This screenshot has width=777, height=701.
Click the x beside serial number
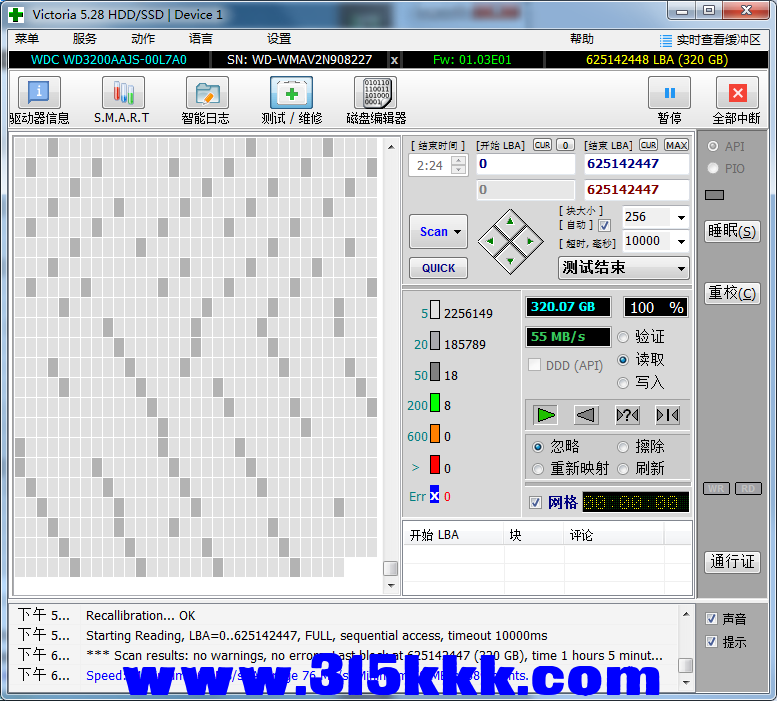394,60
